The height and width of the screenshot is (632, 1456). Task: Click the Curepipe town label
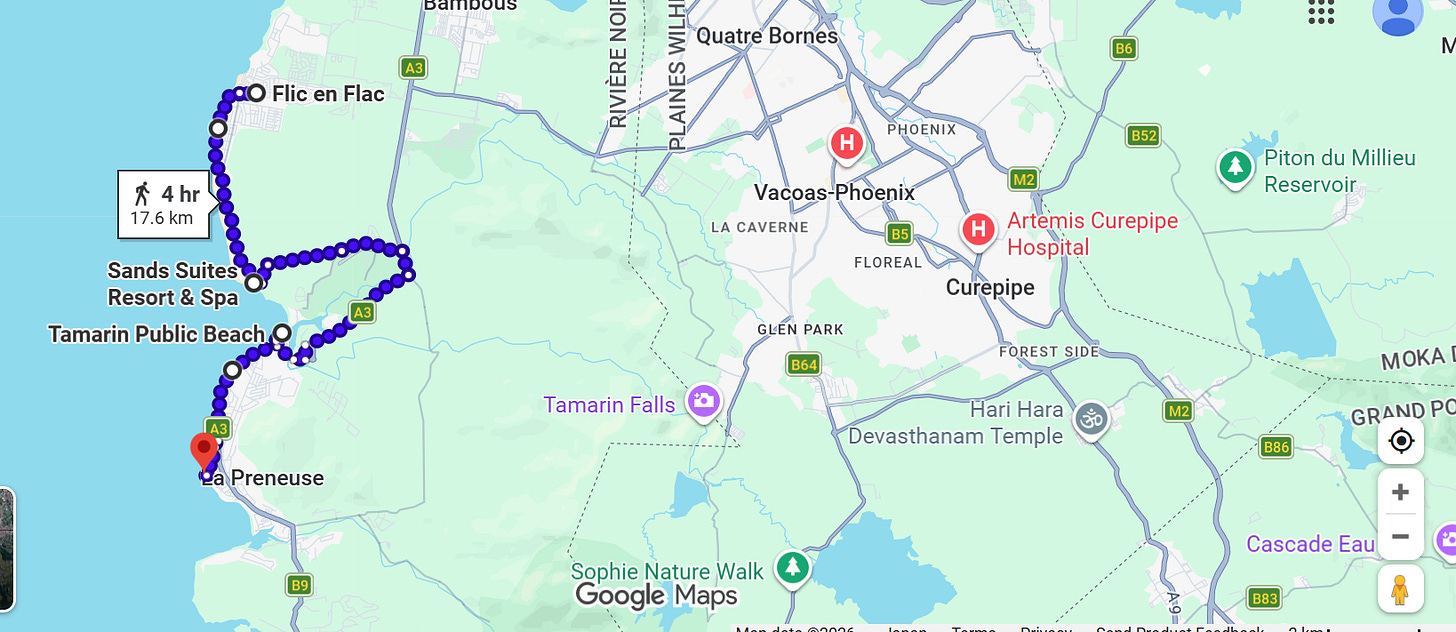coord(990,287)
